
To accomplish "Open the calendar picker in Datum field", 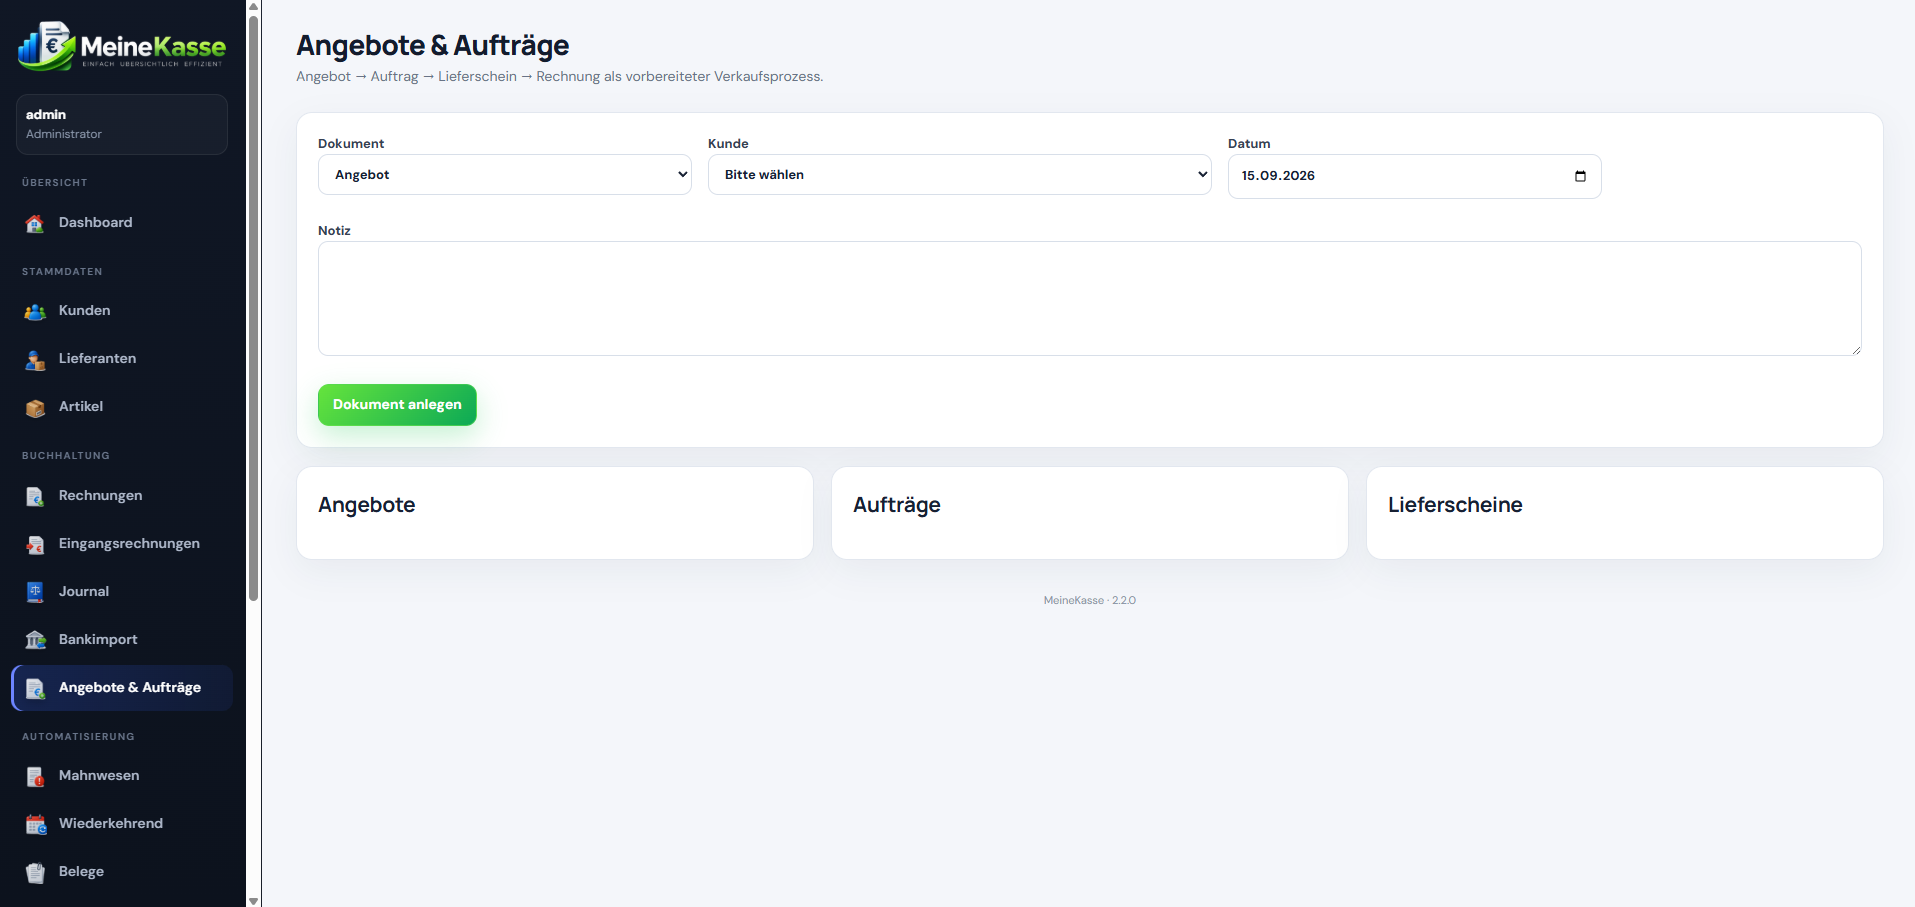I will (x=1580, y=176).
